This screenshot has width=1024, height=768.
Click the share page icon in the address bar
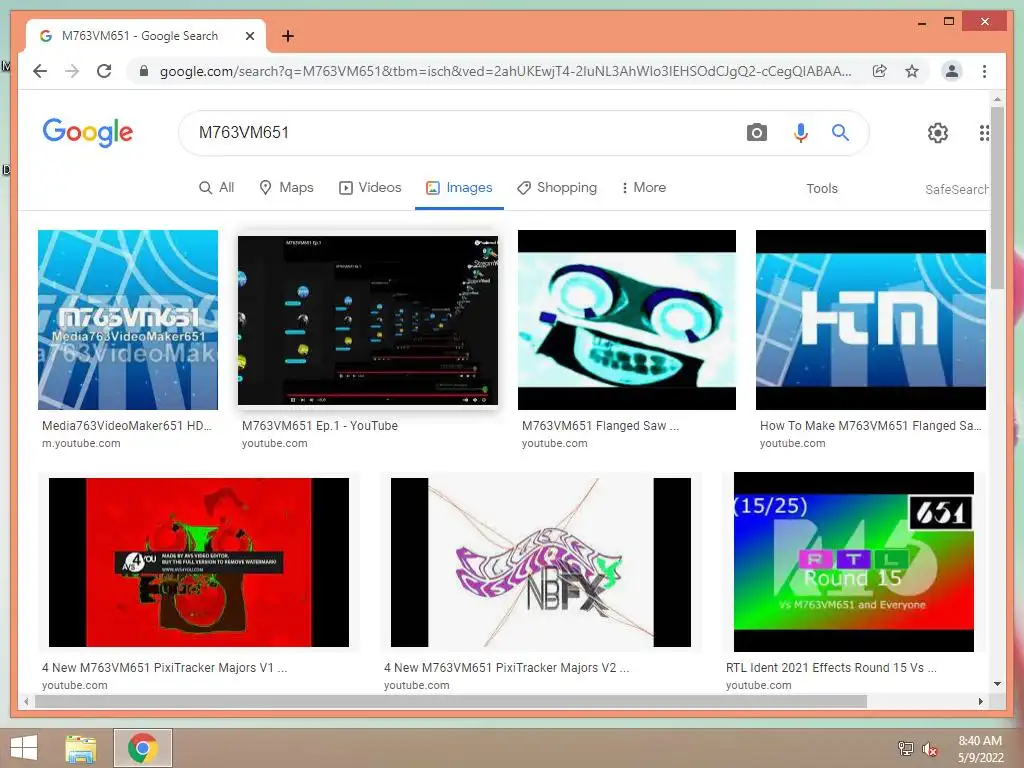tap(880, 71)
